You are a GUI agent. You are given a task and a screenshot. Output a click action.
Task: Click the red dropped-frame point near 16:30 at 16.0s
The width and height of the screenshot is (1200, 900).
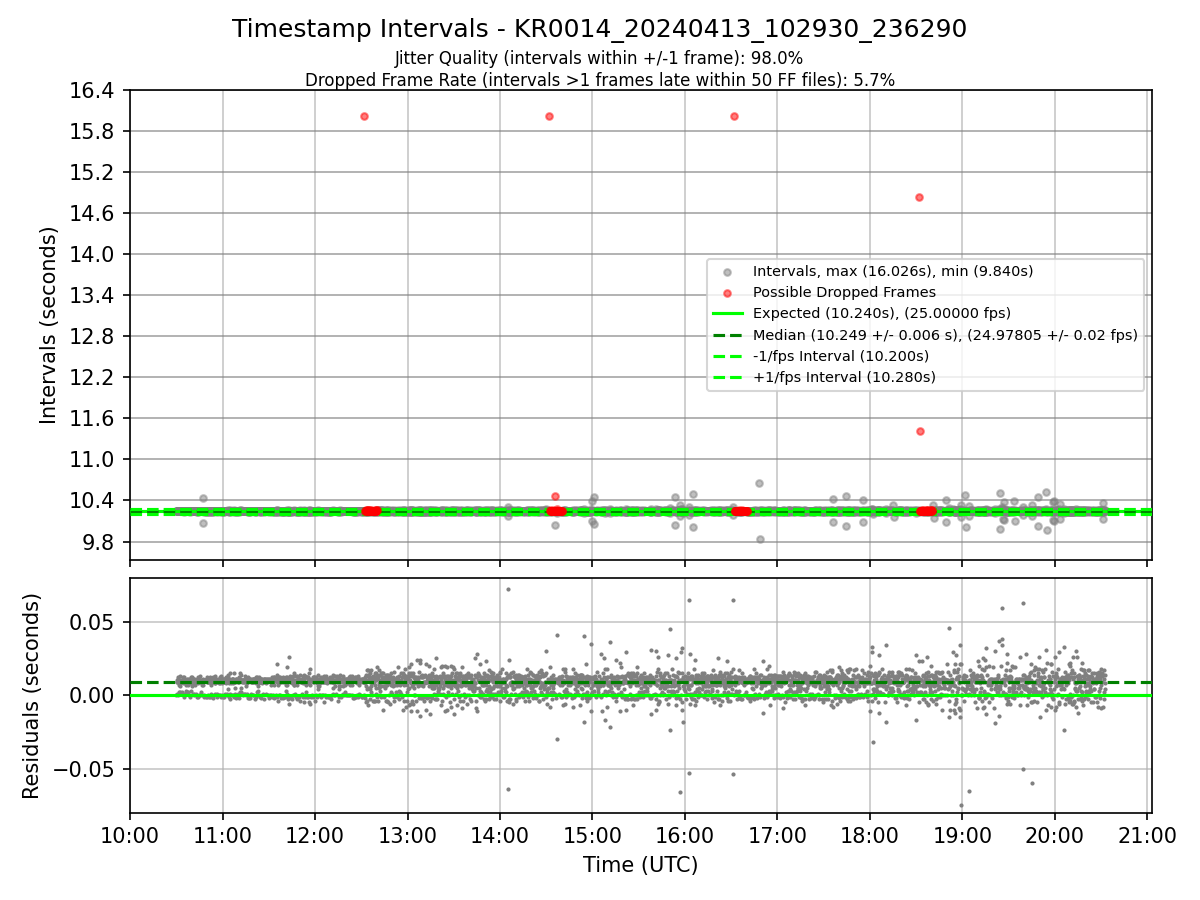pos(734,116)
